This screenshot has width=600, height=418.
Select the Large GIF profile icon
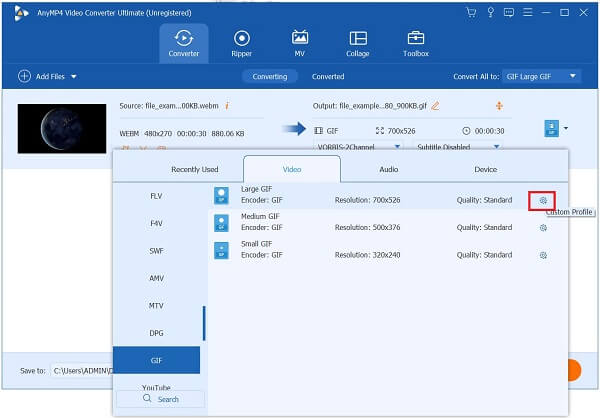tap(221, 195)
